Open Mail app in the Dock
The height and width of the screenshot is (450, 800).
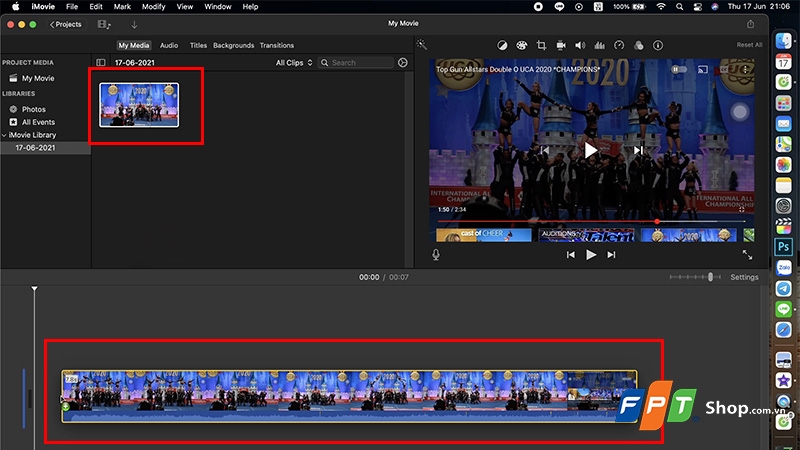pos(783,123)
